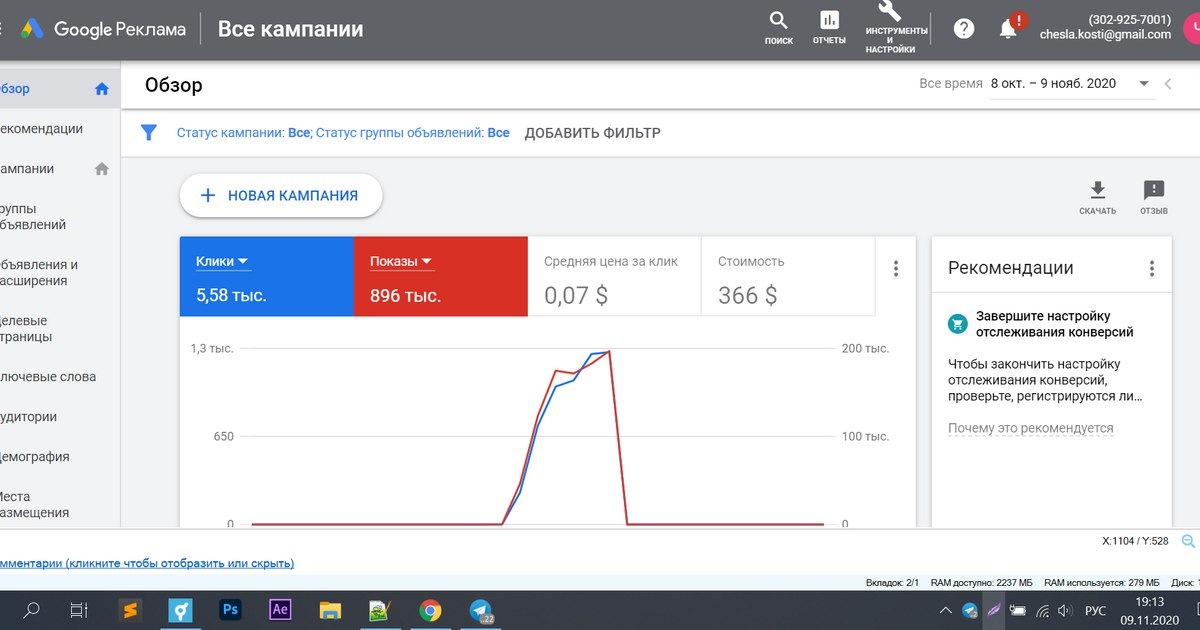1200x630 pixels.
Task: Click the account email chesla.kosti@gmail.com
Action: point(1105,34)
